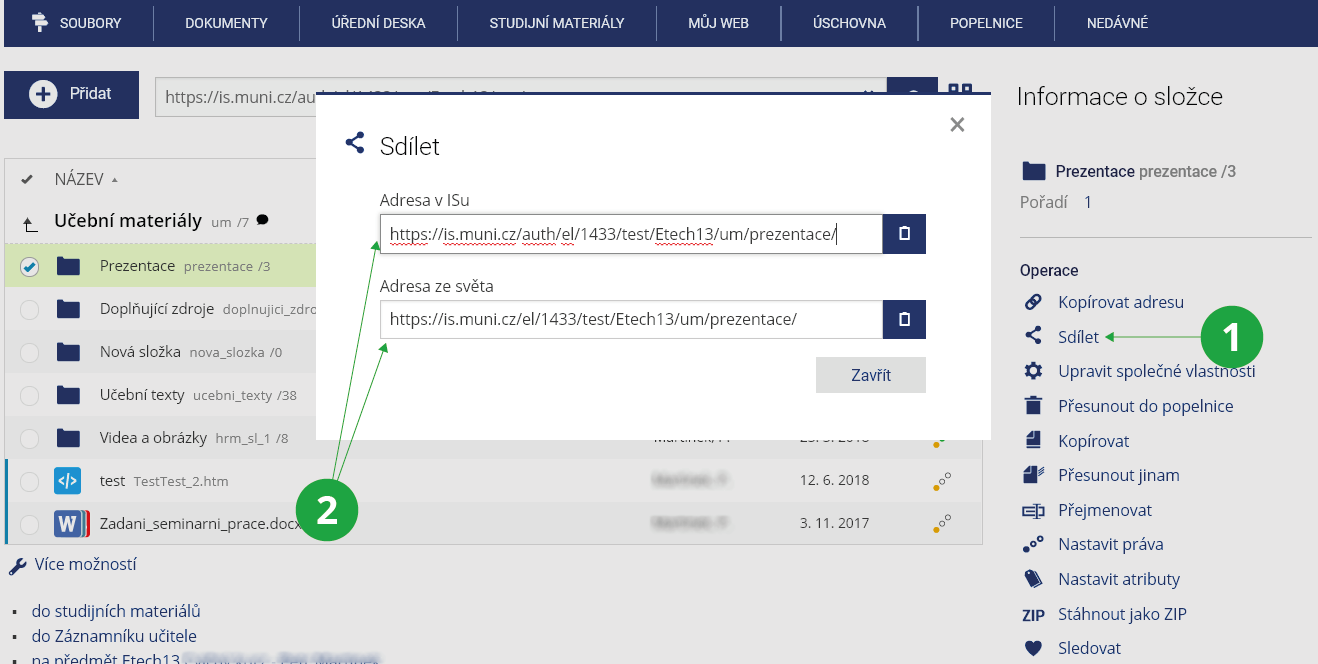Copy the 'Adresa ze světa' link to clipboard
The width and height of the screenshot is (1318, 664).
pyautogui.click(x=904, y=320)
